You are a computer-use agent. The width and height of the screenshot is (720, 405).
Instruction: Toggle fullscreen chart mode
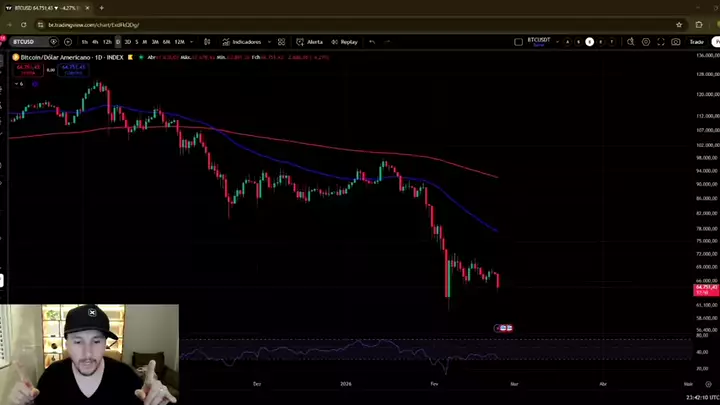click(x=661, y=42)
